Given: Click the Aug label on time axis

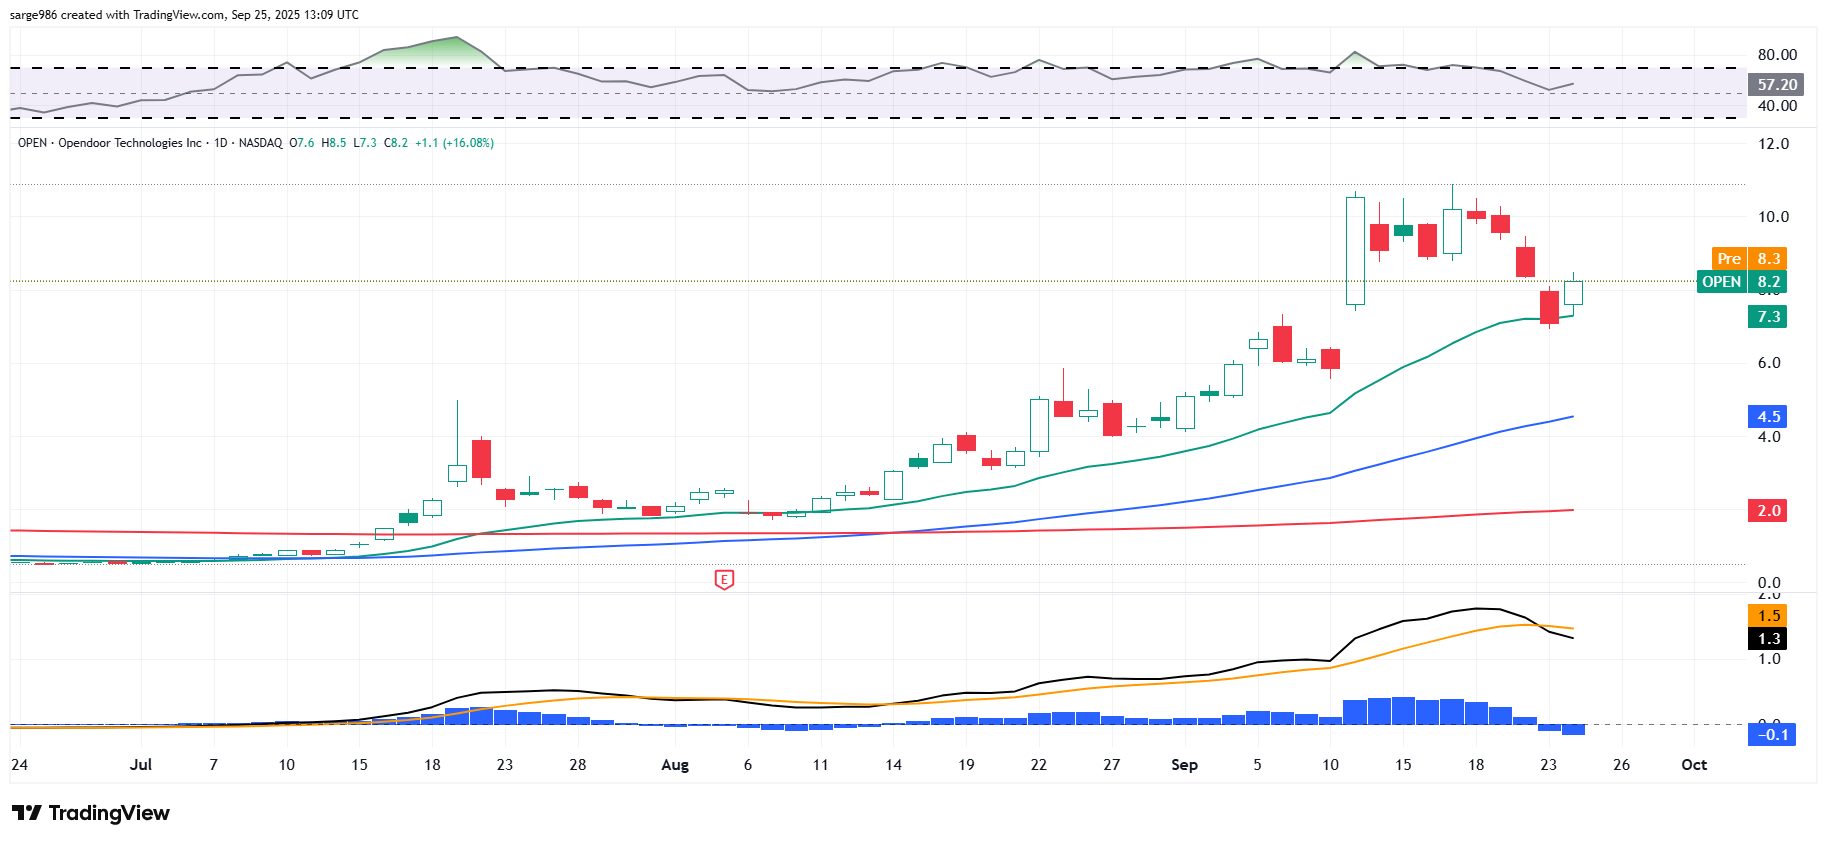Looking at the screenshot, I should [675, 765].
